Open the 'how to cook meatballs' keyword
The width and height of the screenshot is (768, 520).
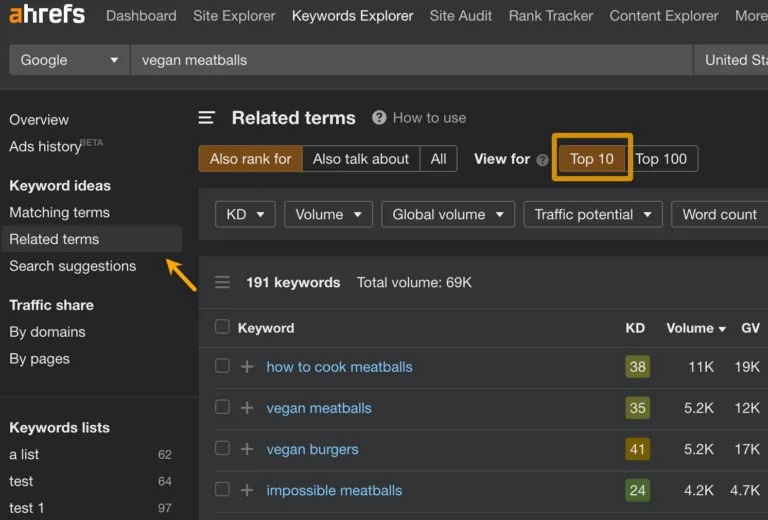339,367
